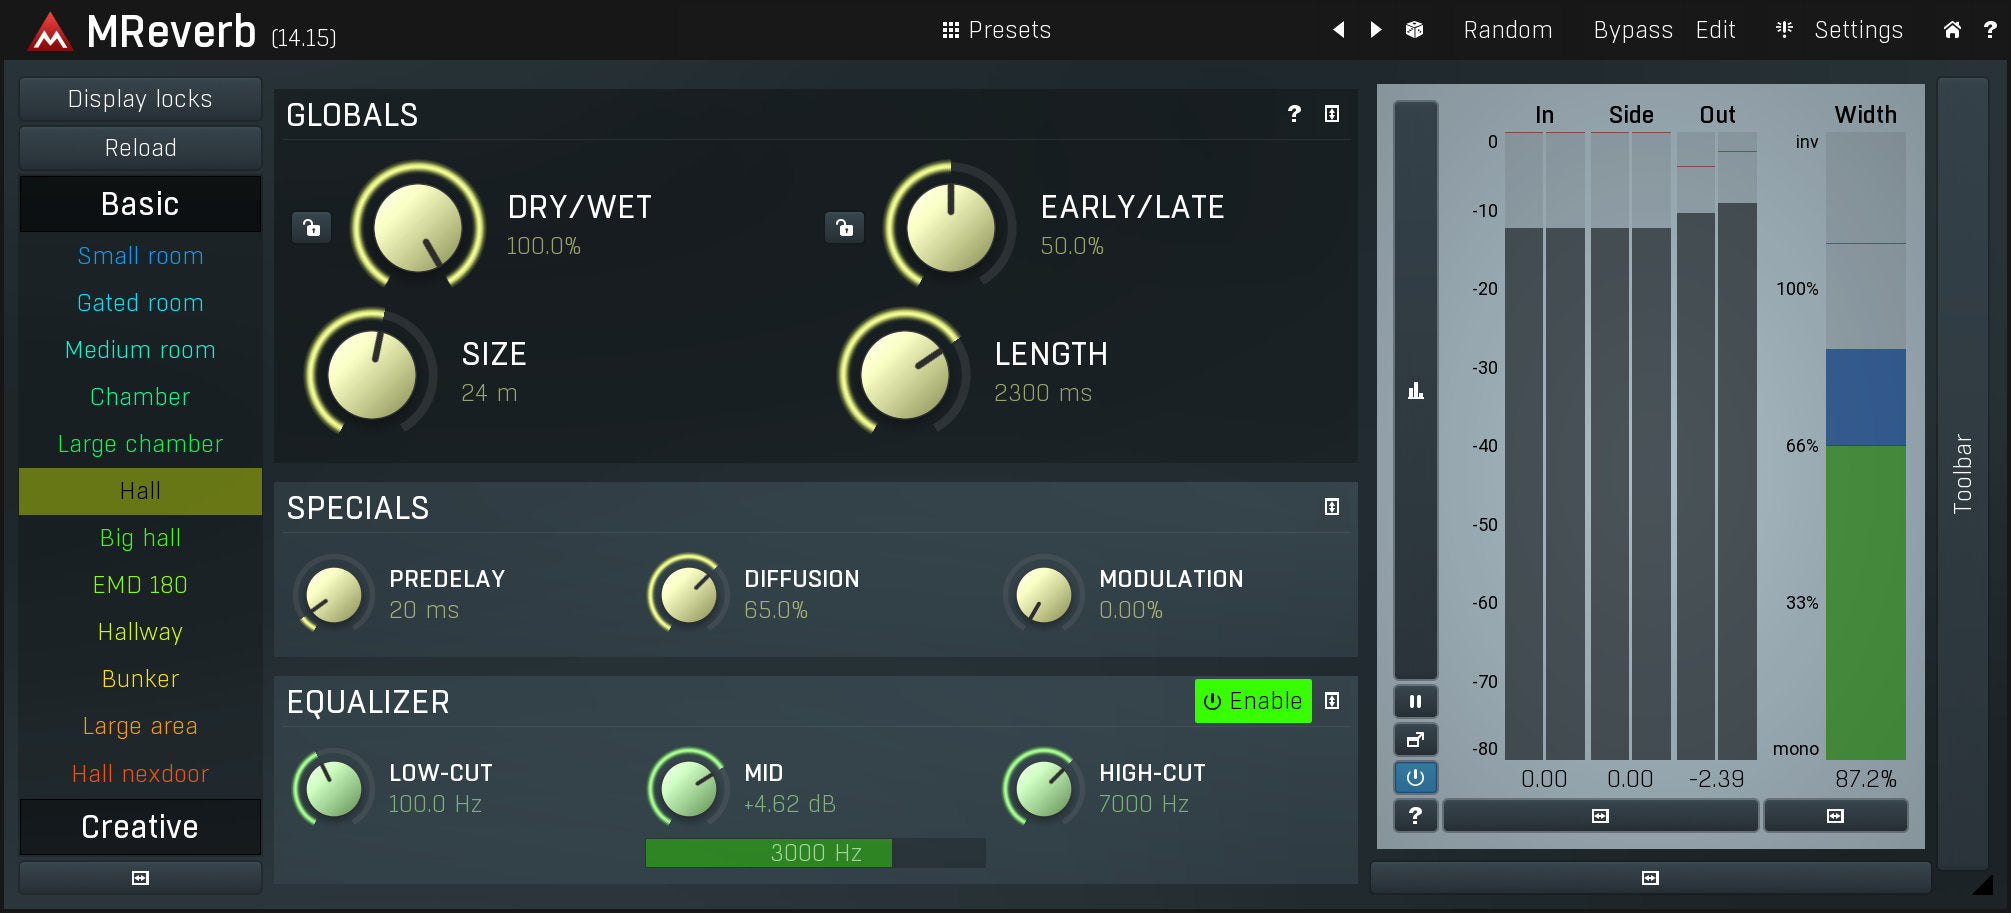
Task: Pause the meter display
Action: click(x=1415, y=702)
